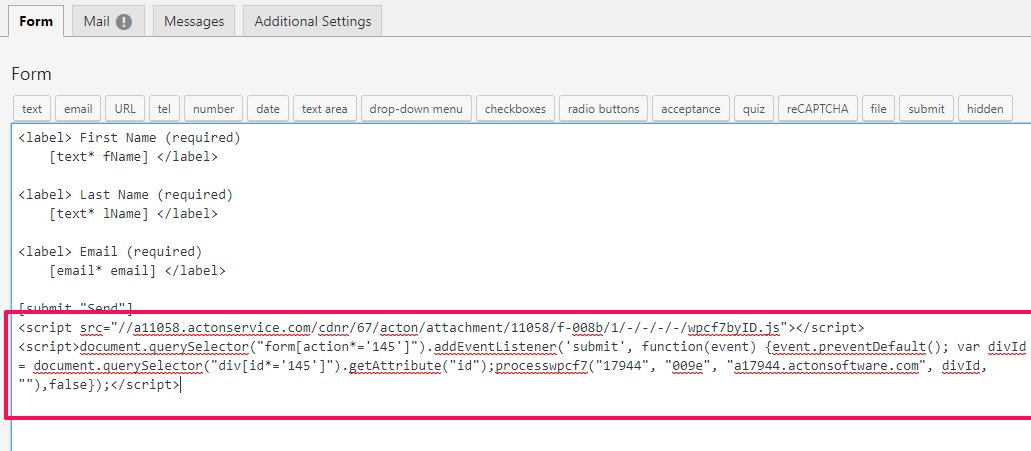
Task: Click the 'a17944.actonsoftware.com' text in script
Action: click(x=829, y=366)
